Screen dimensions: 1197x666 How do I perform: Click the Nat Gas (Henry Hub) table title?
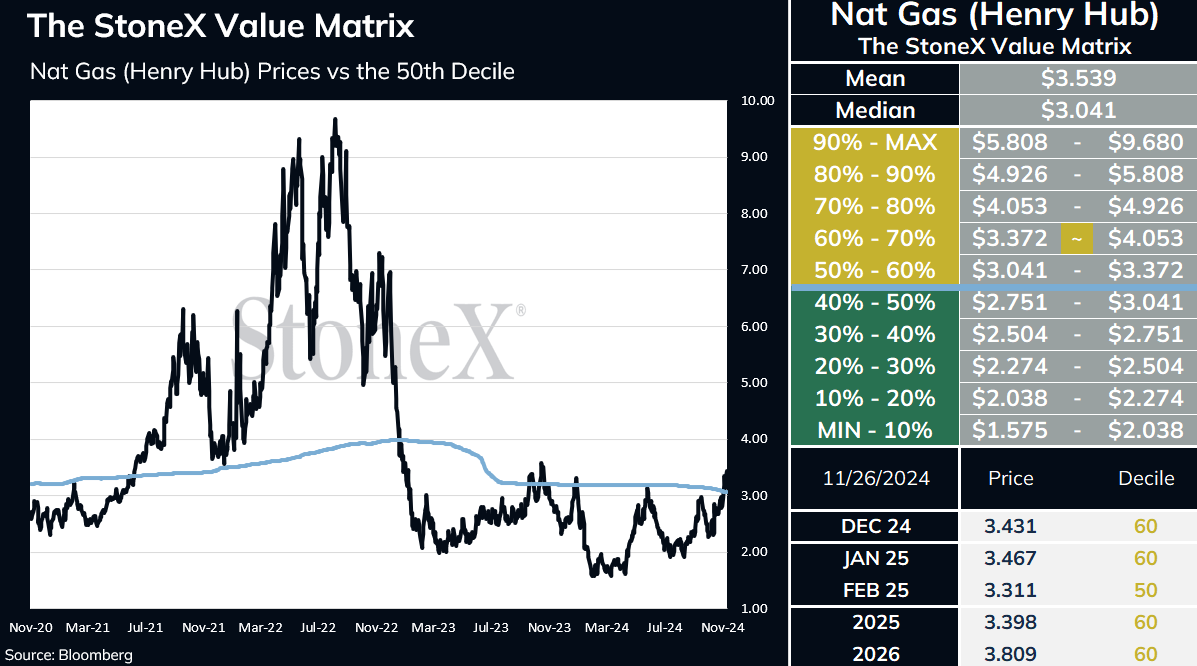[x=994, y=15]
